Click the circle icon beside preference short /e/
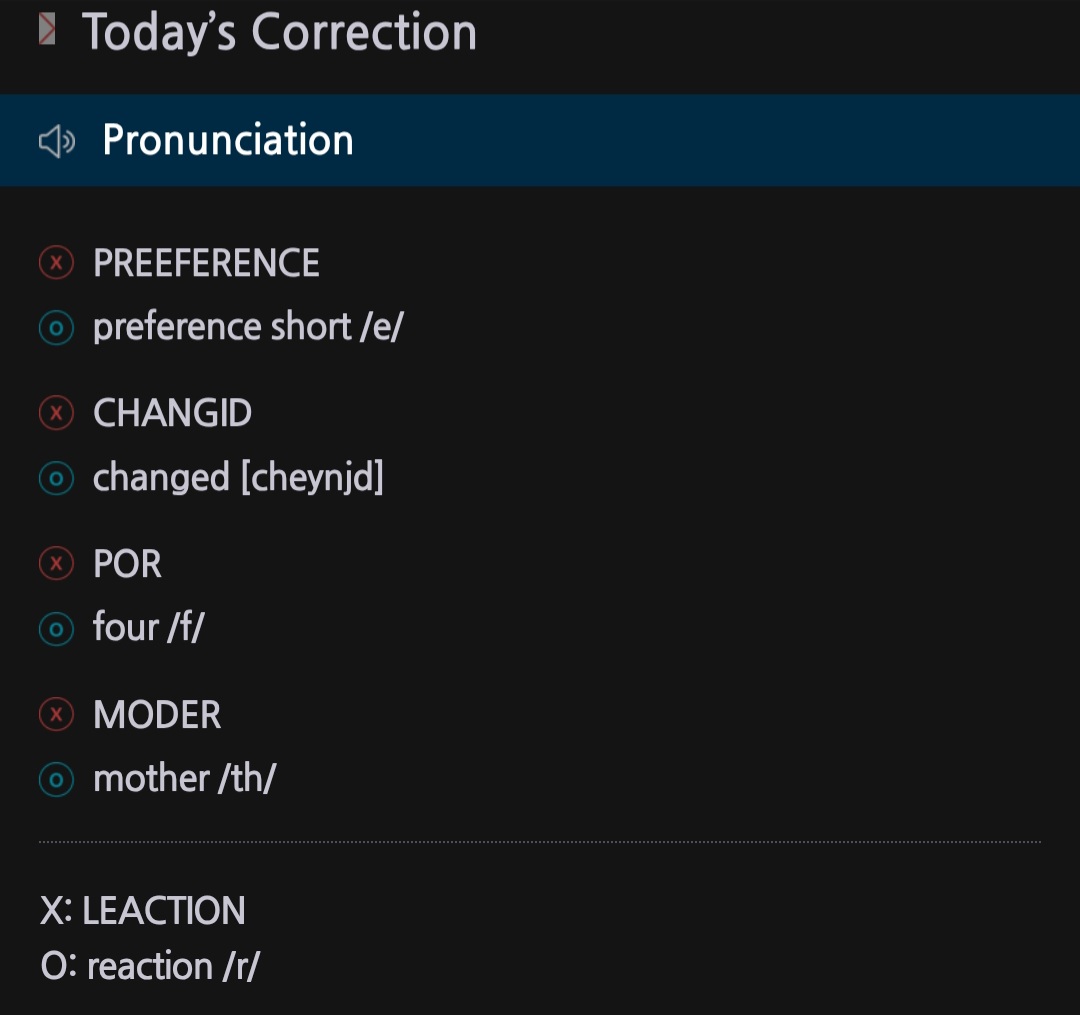Viewport: 1080px width, 1015px height. pyautogui.click(x=56, y=328)
